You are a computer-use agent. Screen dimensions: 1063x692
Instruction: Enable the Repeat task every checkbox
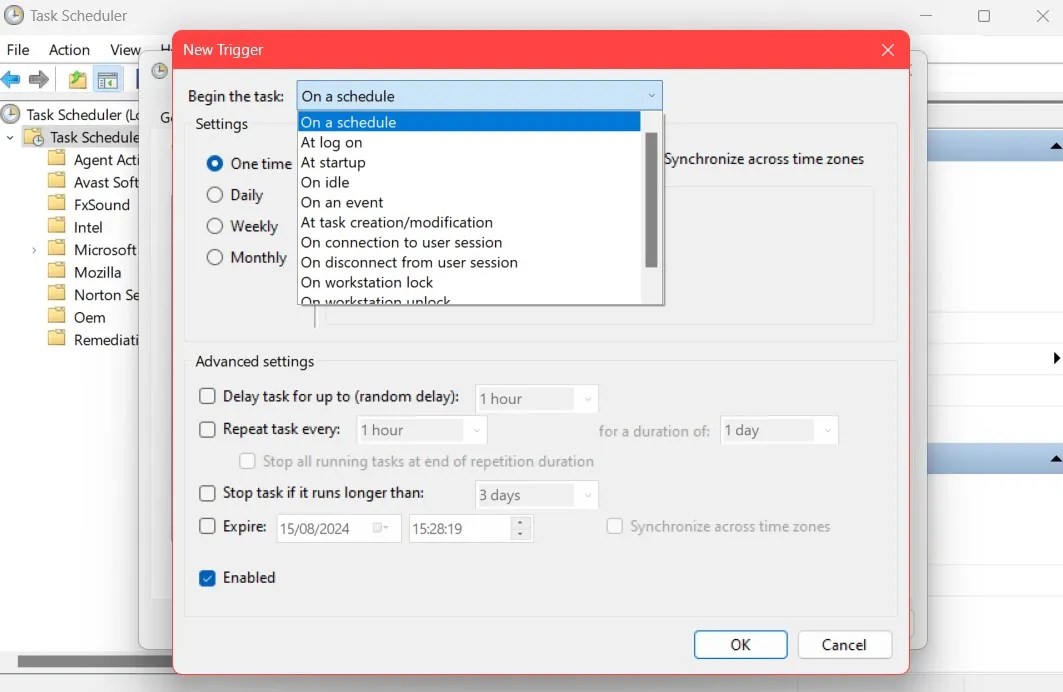(207, 430)
